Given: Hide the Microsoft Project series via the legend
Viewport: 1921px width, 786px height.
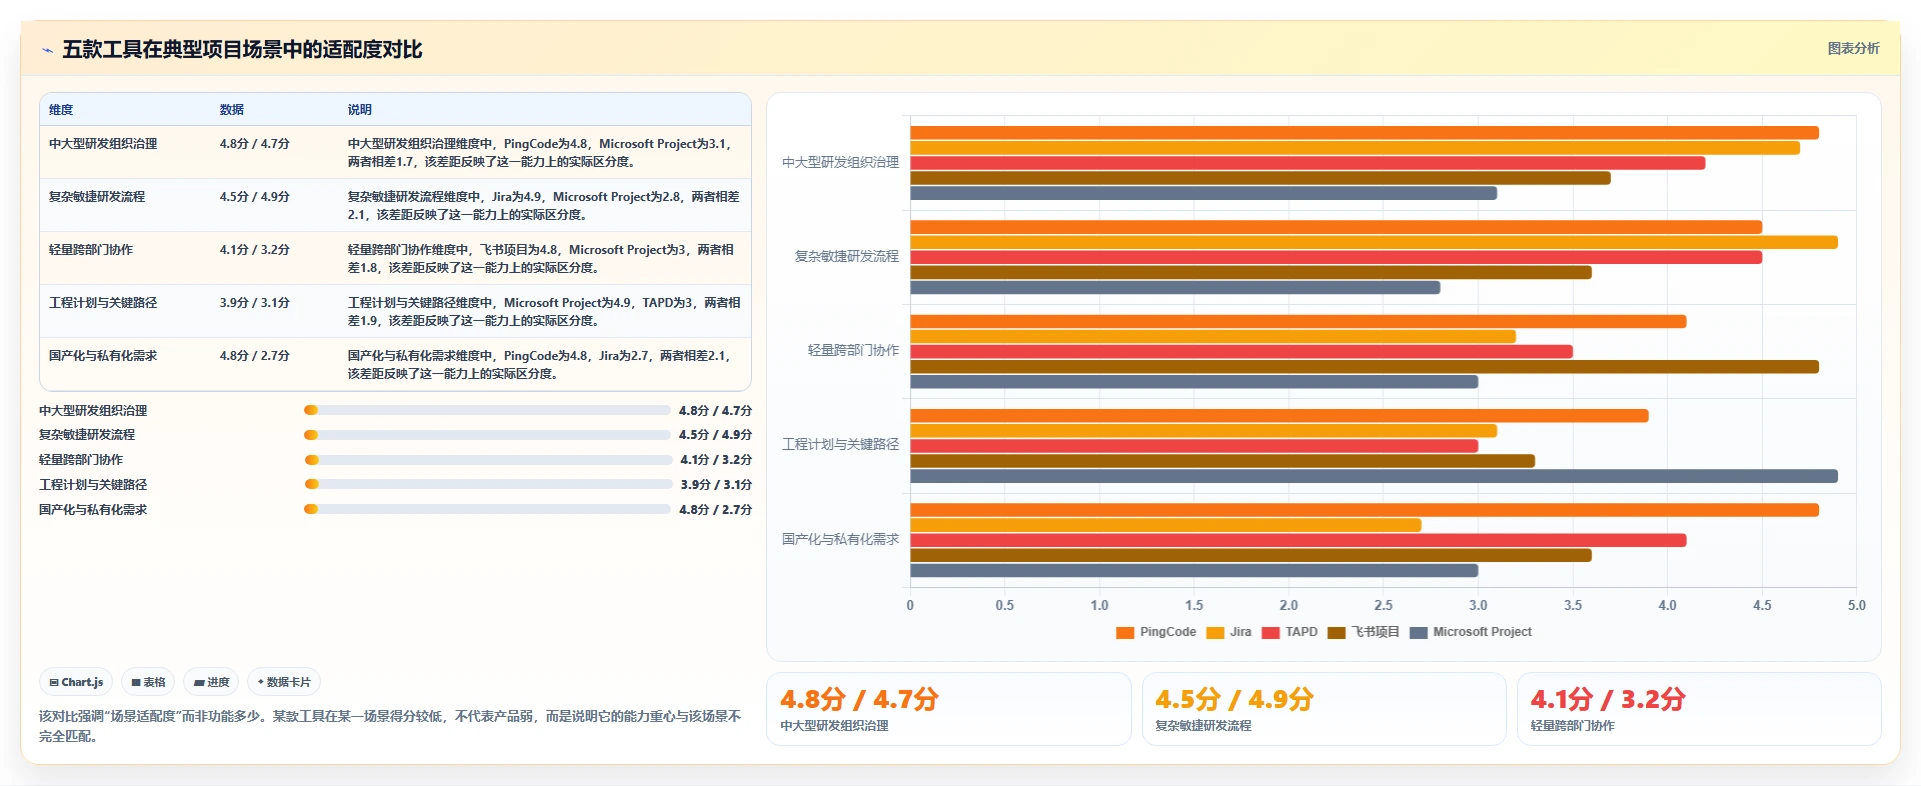Looking at the screenshot, I should click(x=1471, y=632).
